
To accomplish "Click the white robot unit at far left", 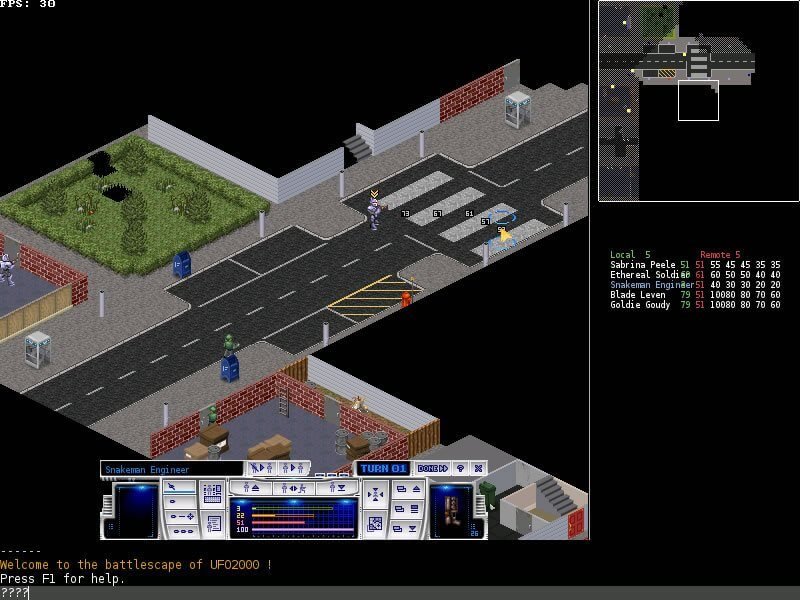I will click(x=7, y=269).
